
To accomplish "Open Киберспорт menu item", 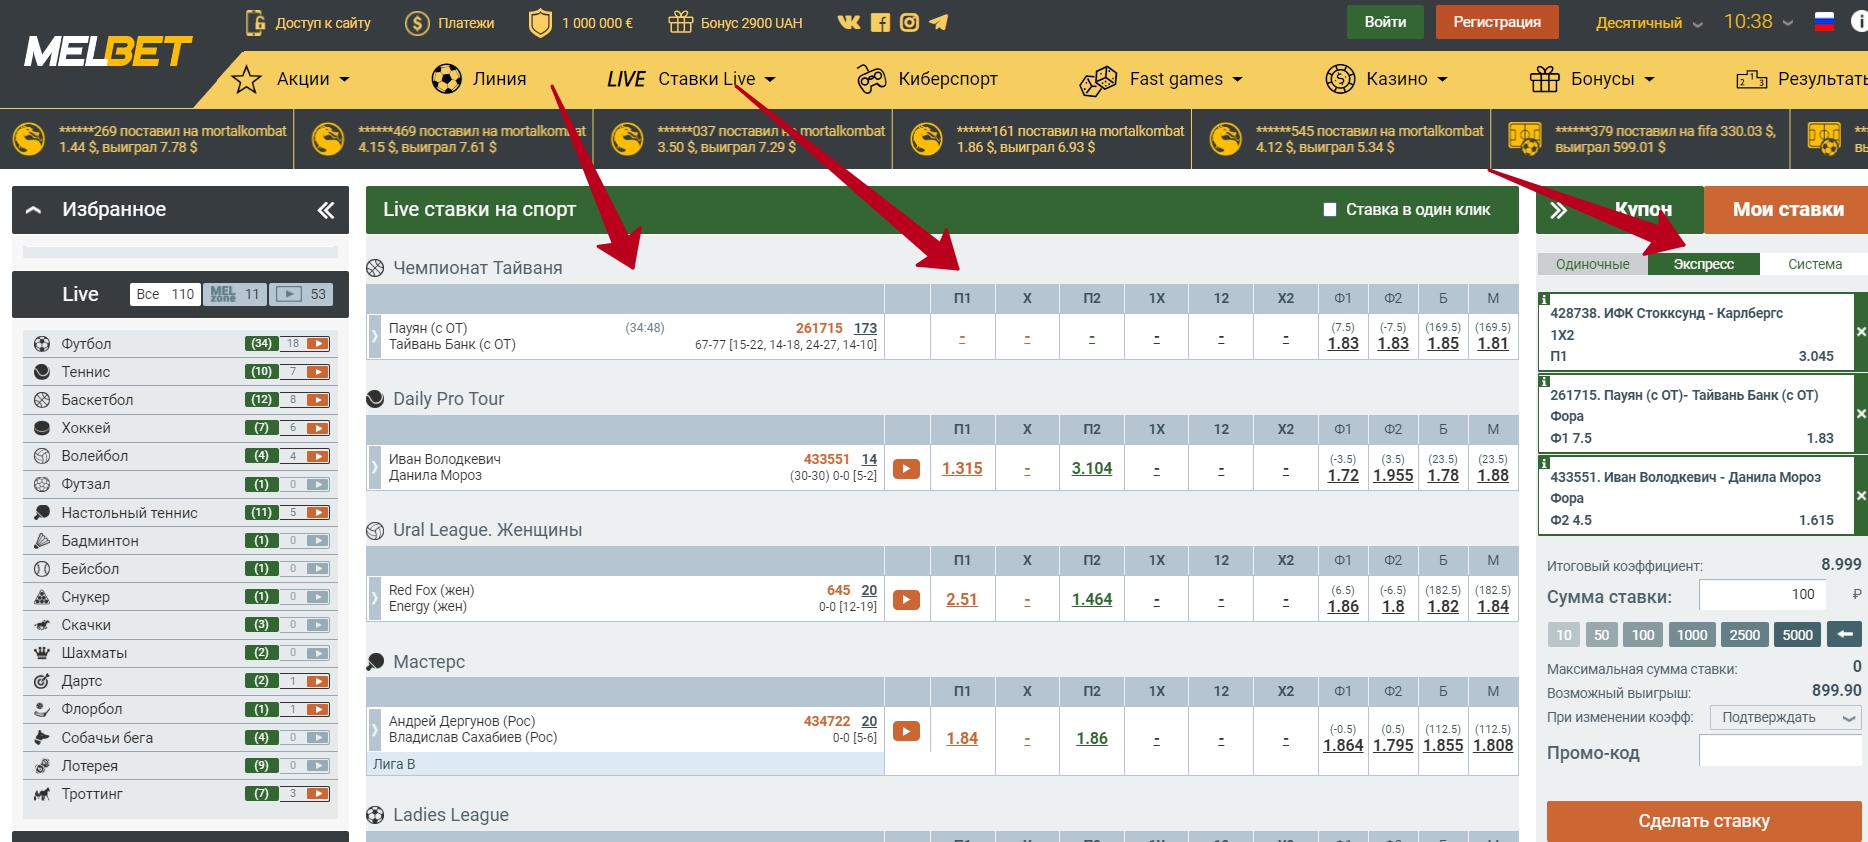I will [x=927, y=79].
